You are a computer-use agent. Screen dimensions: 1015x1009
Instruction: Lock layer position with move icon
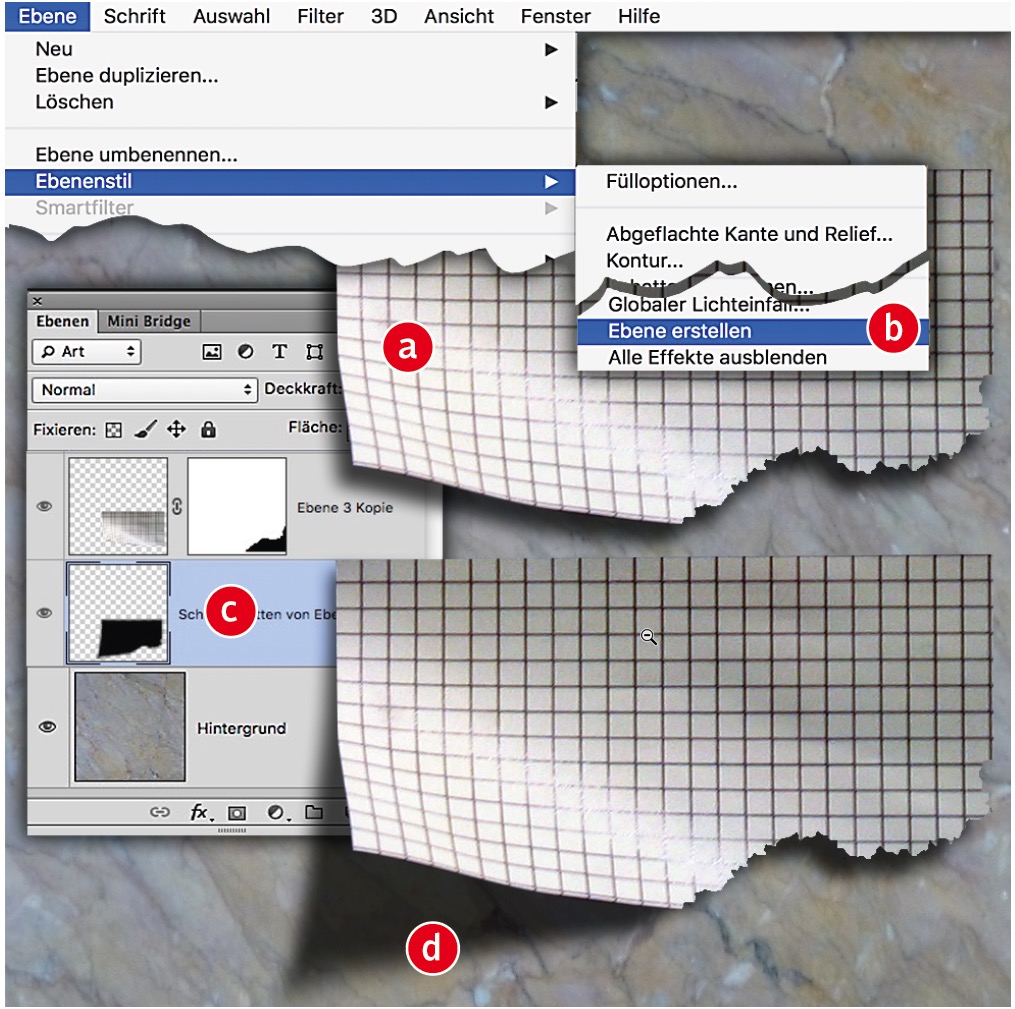point(176,429)
